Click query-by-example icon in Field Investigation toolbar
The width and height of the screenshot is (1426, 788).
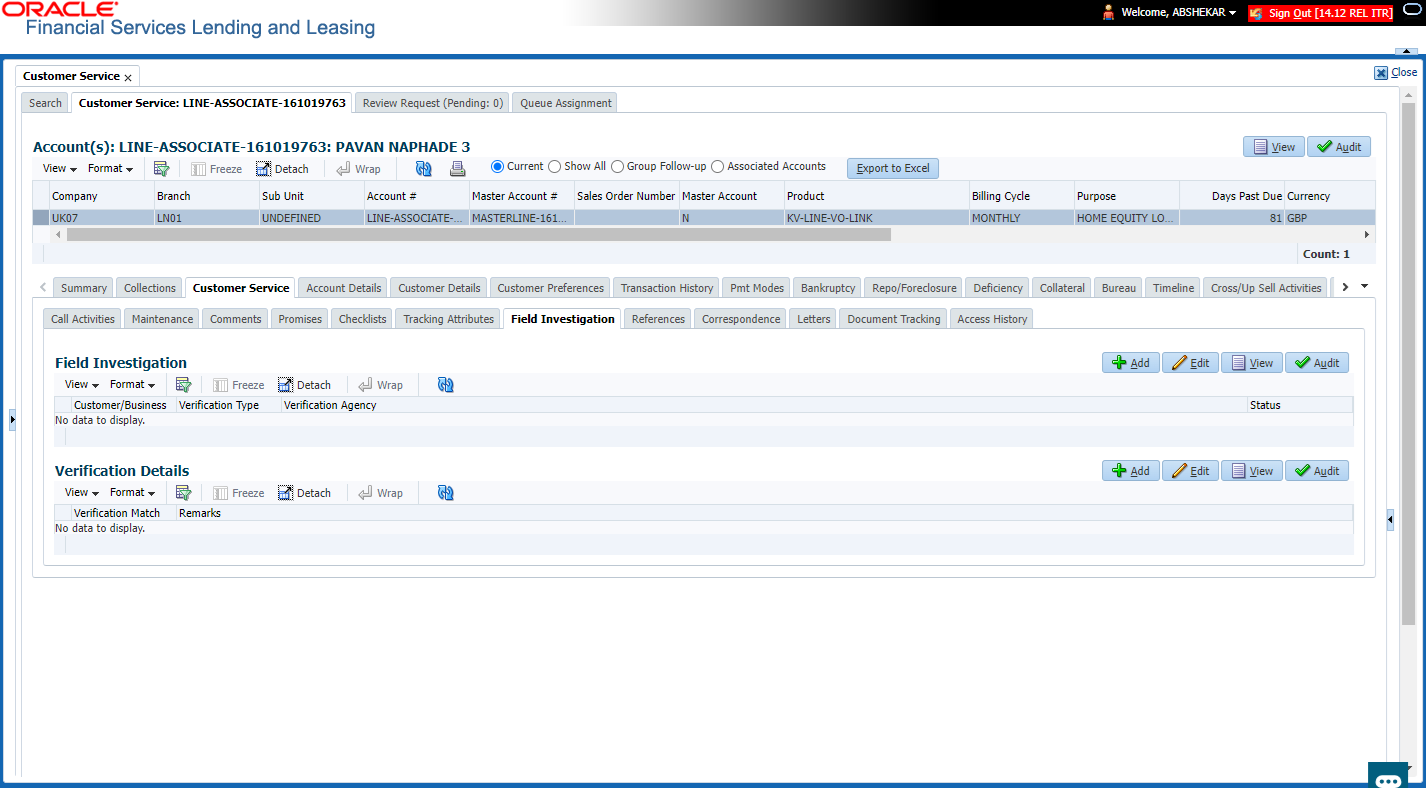(183, 384)
